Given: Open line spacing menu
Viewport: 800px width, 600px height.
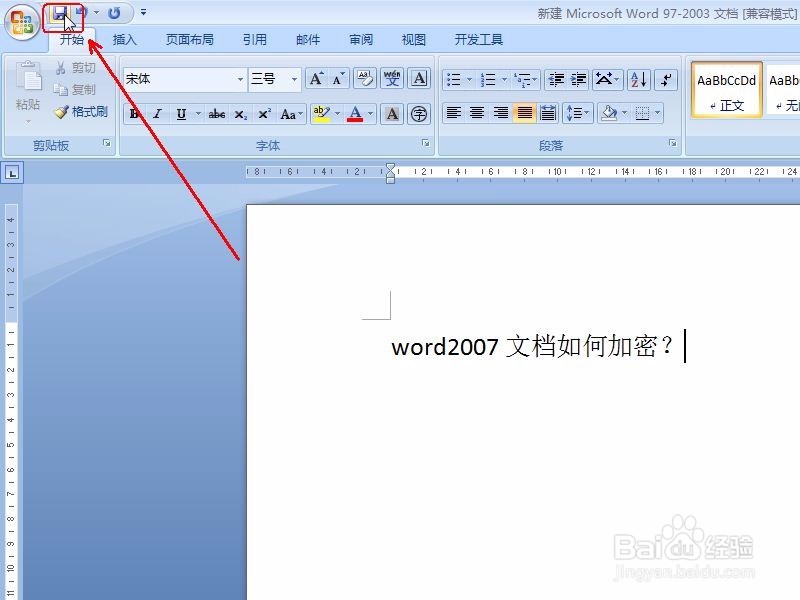Looking at the screenshot, I should point(578,112).
